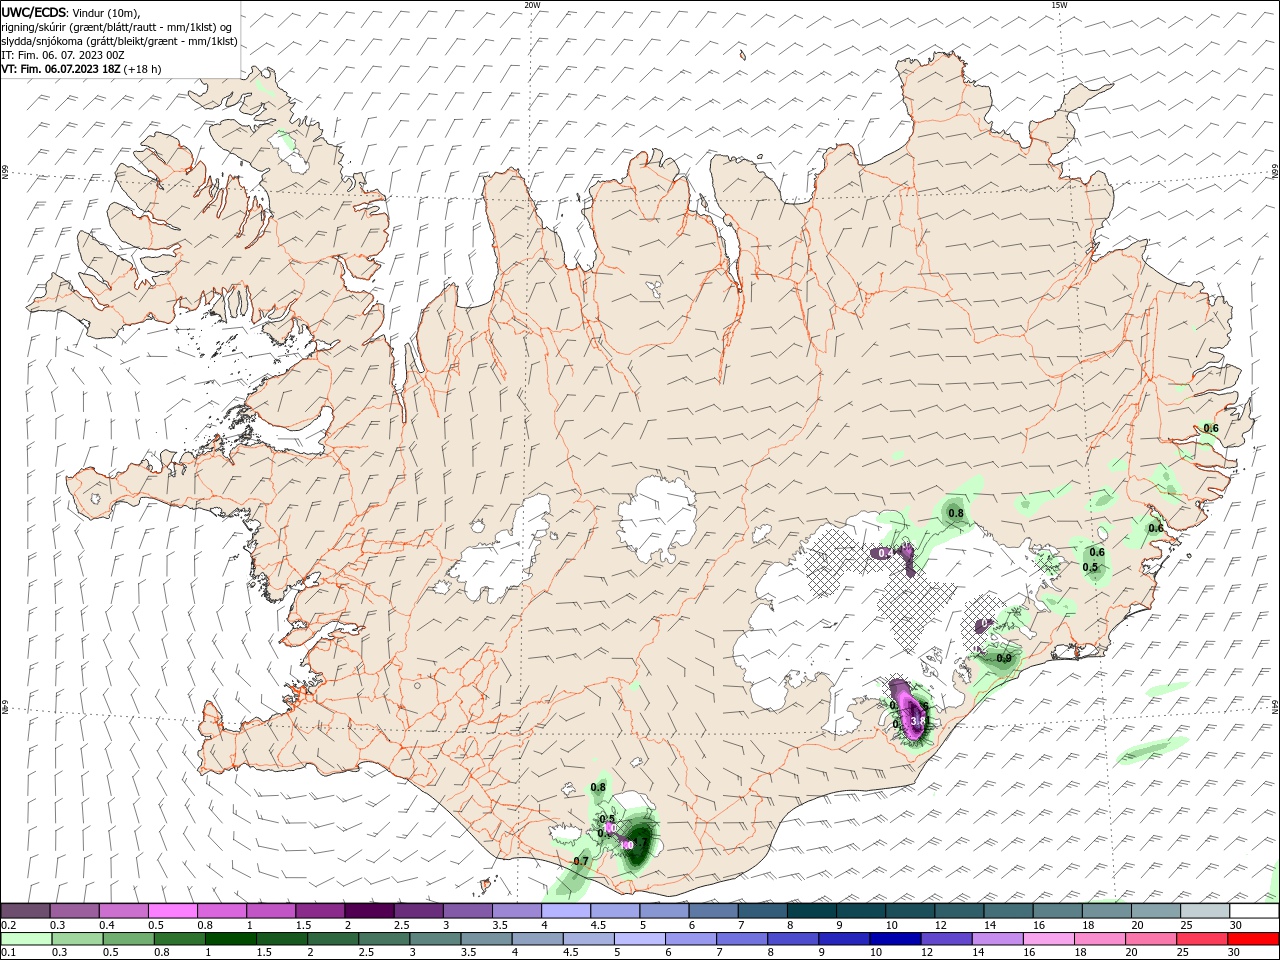Screen dimensions: 1280x960
Task: Click the 0.9 precipitation value on the map
Action: 1004,657
